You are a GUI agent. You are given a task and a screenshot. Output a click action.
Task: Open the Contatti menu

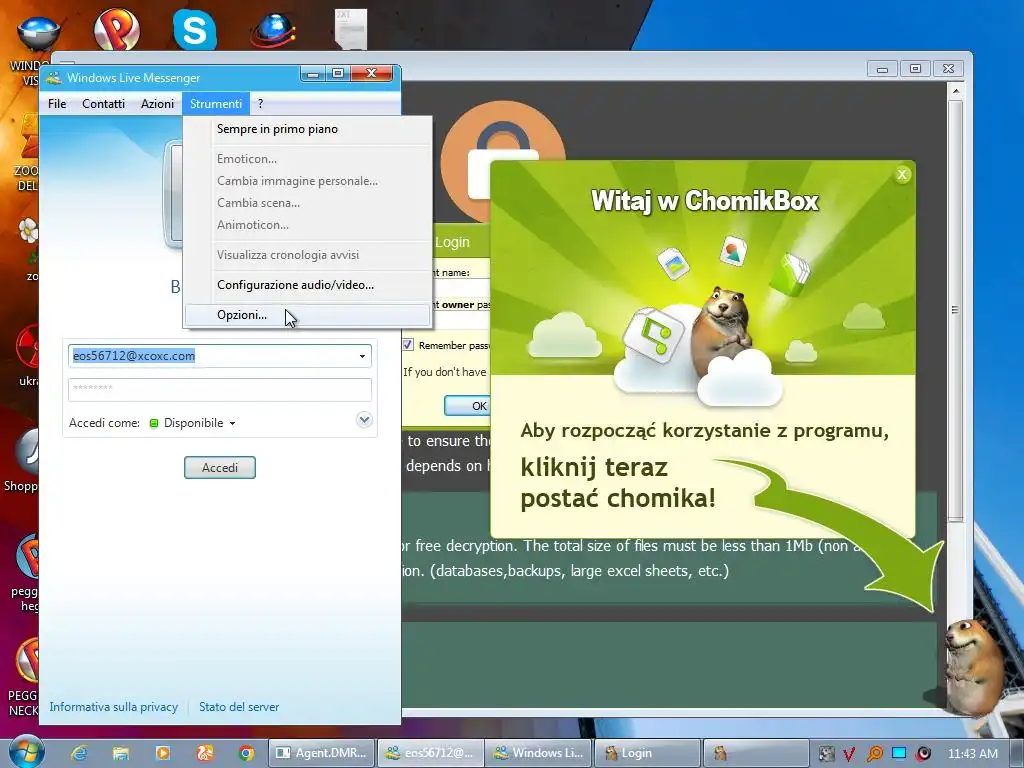[x=103, y=104]
